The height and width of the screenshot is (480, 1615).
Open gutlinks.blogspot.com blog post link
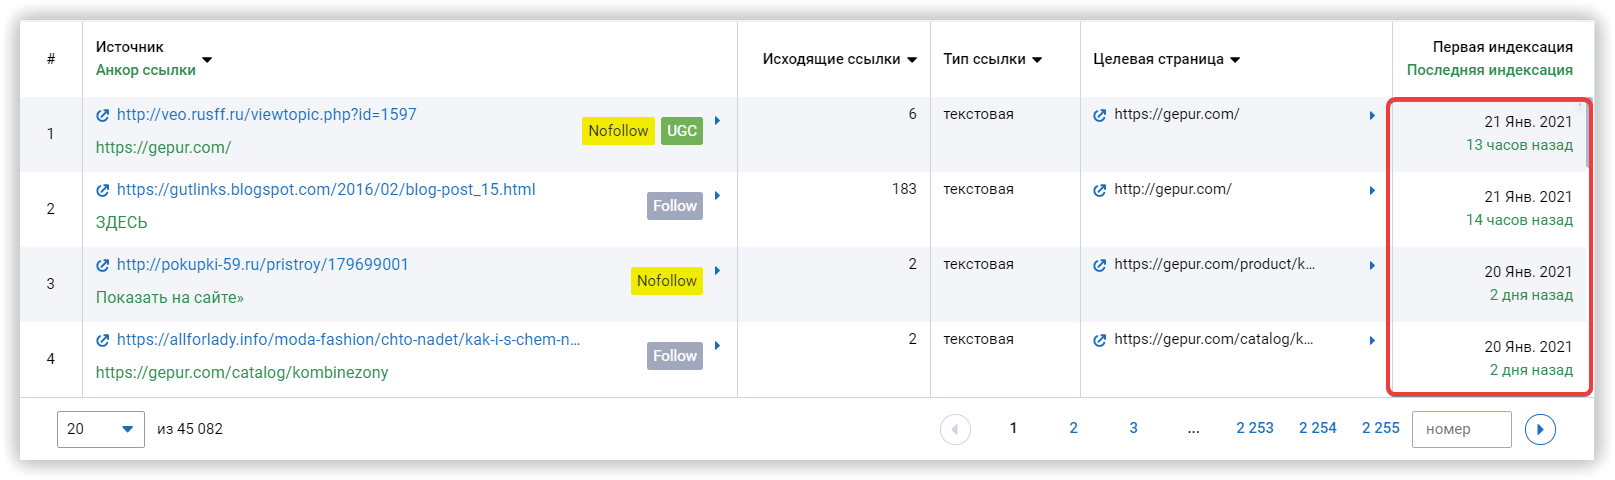326,190
